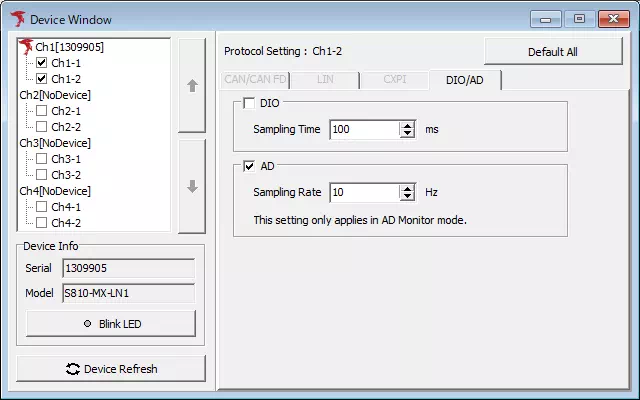This screenshot has height=400, width=640.
Task: Decrease AD Sampling Rate with down spinner
Action: pos(407,197)
